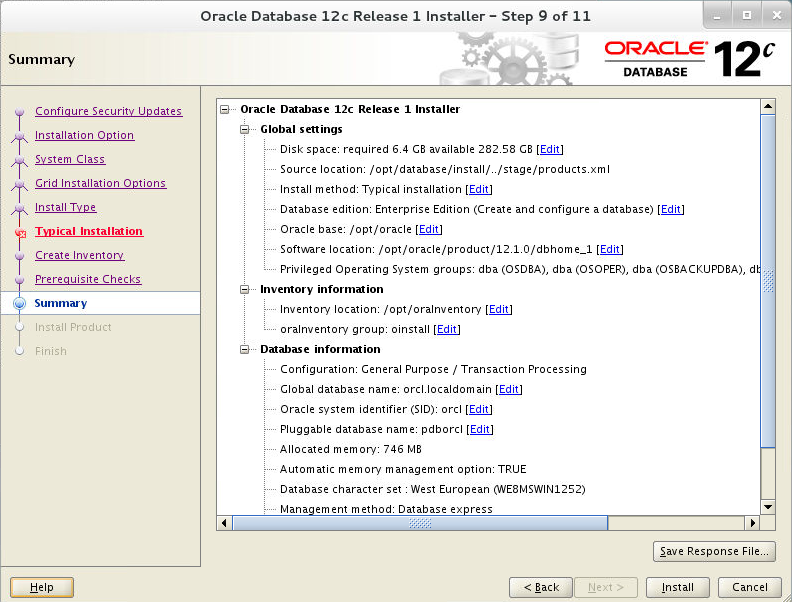This screenshot has height=602, width=792.
Task: Go to the Installation Option step
Action: (x=84, y=135)
